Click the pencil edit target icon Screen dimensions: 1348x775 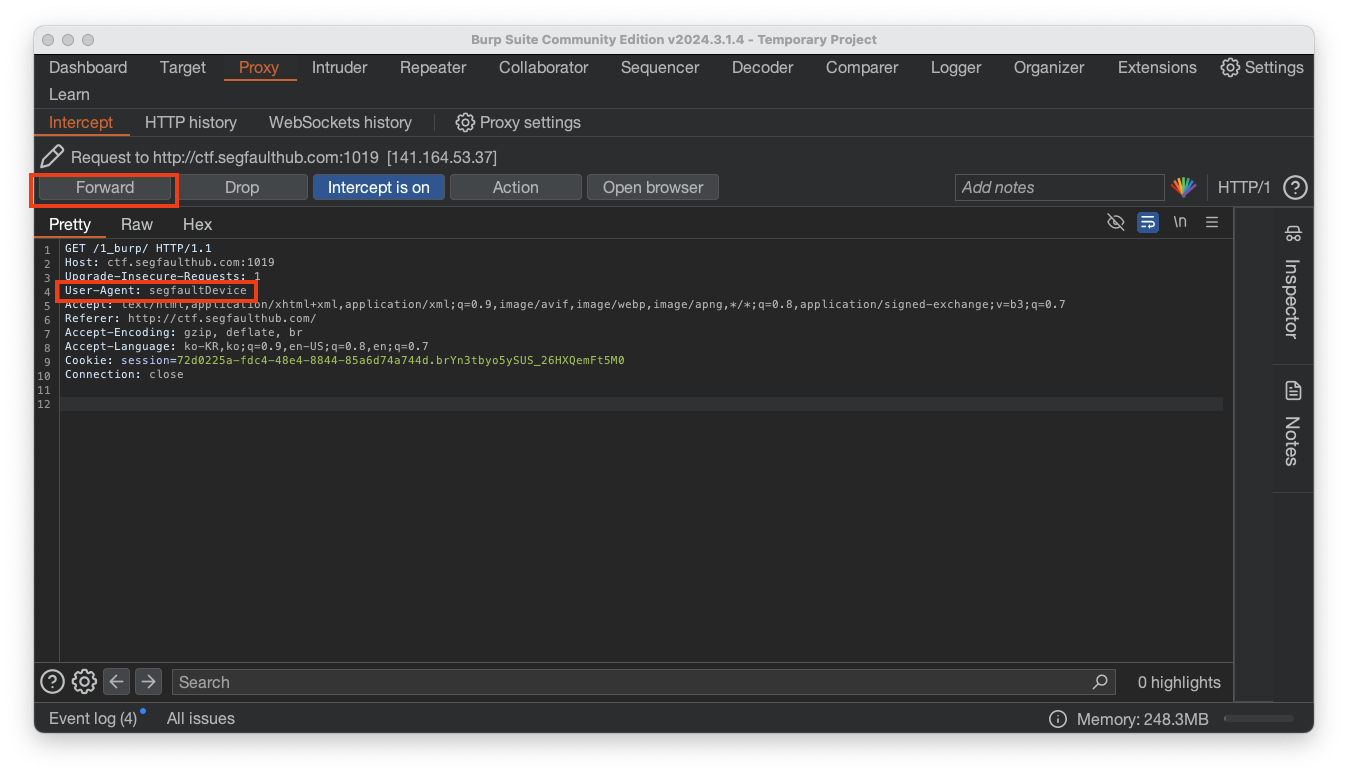coord(52,157)
